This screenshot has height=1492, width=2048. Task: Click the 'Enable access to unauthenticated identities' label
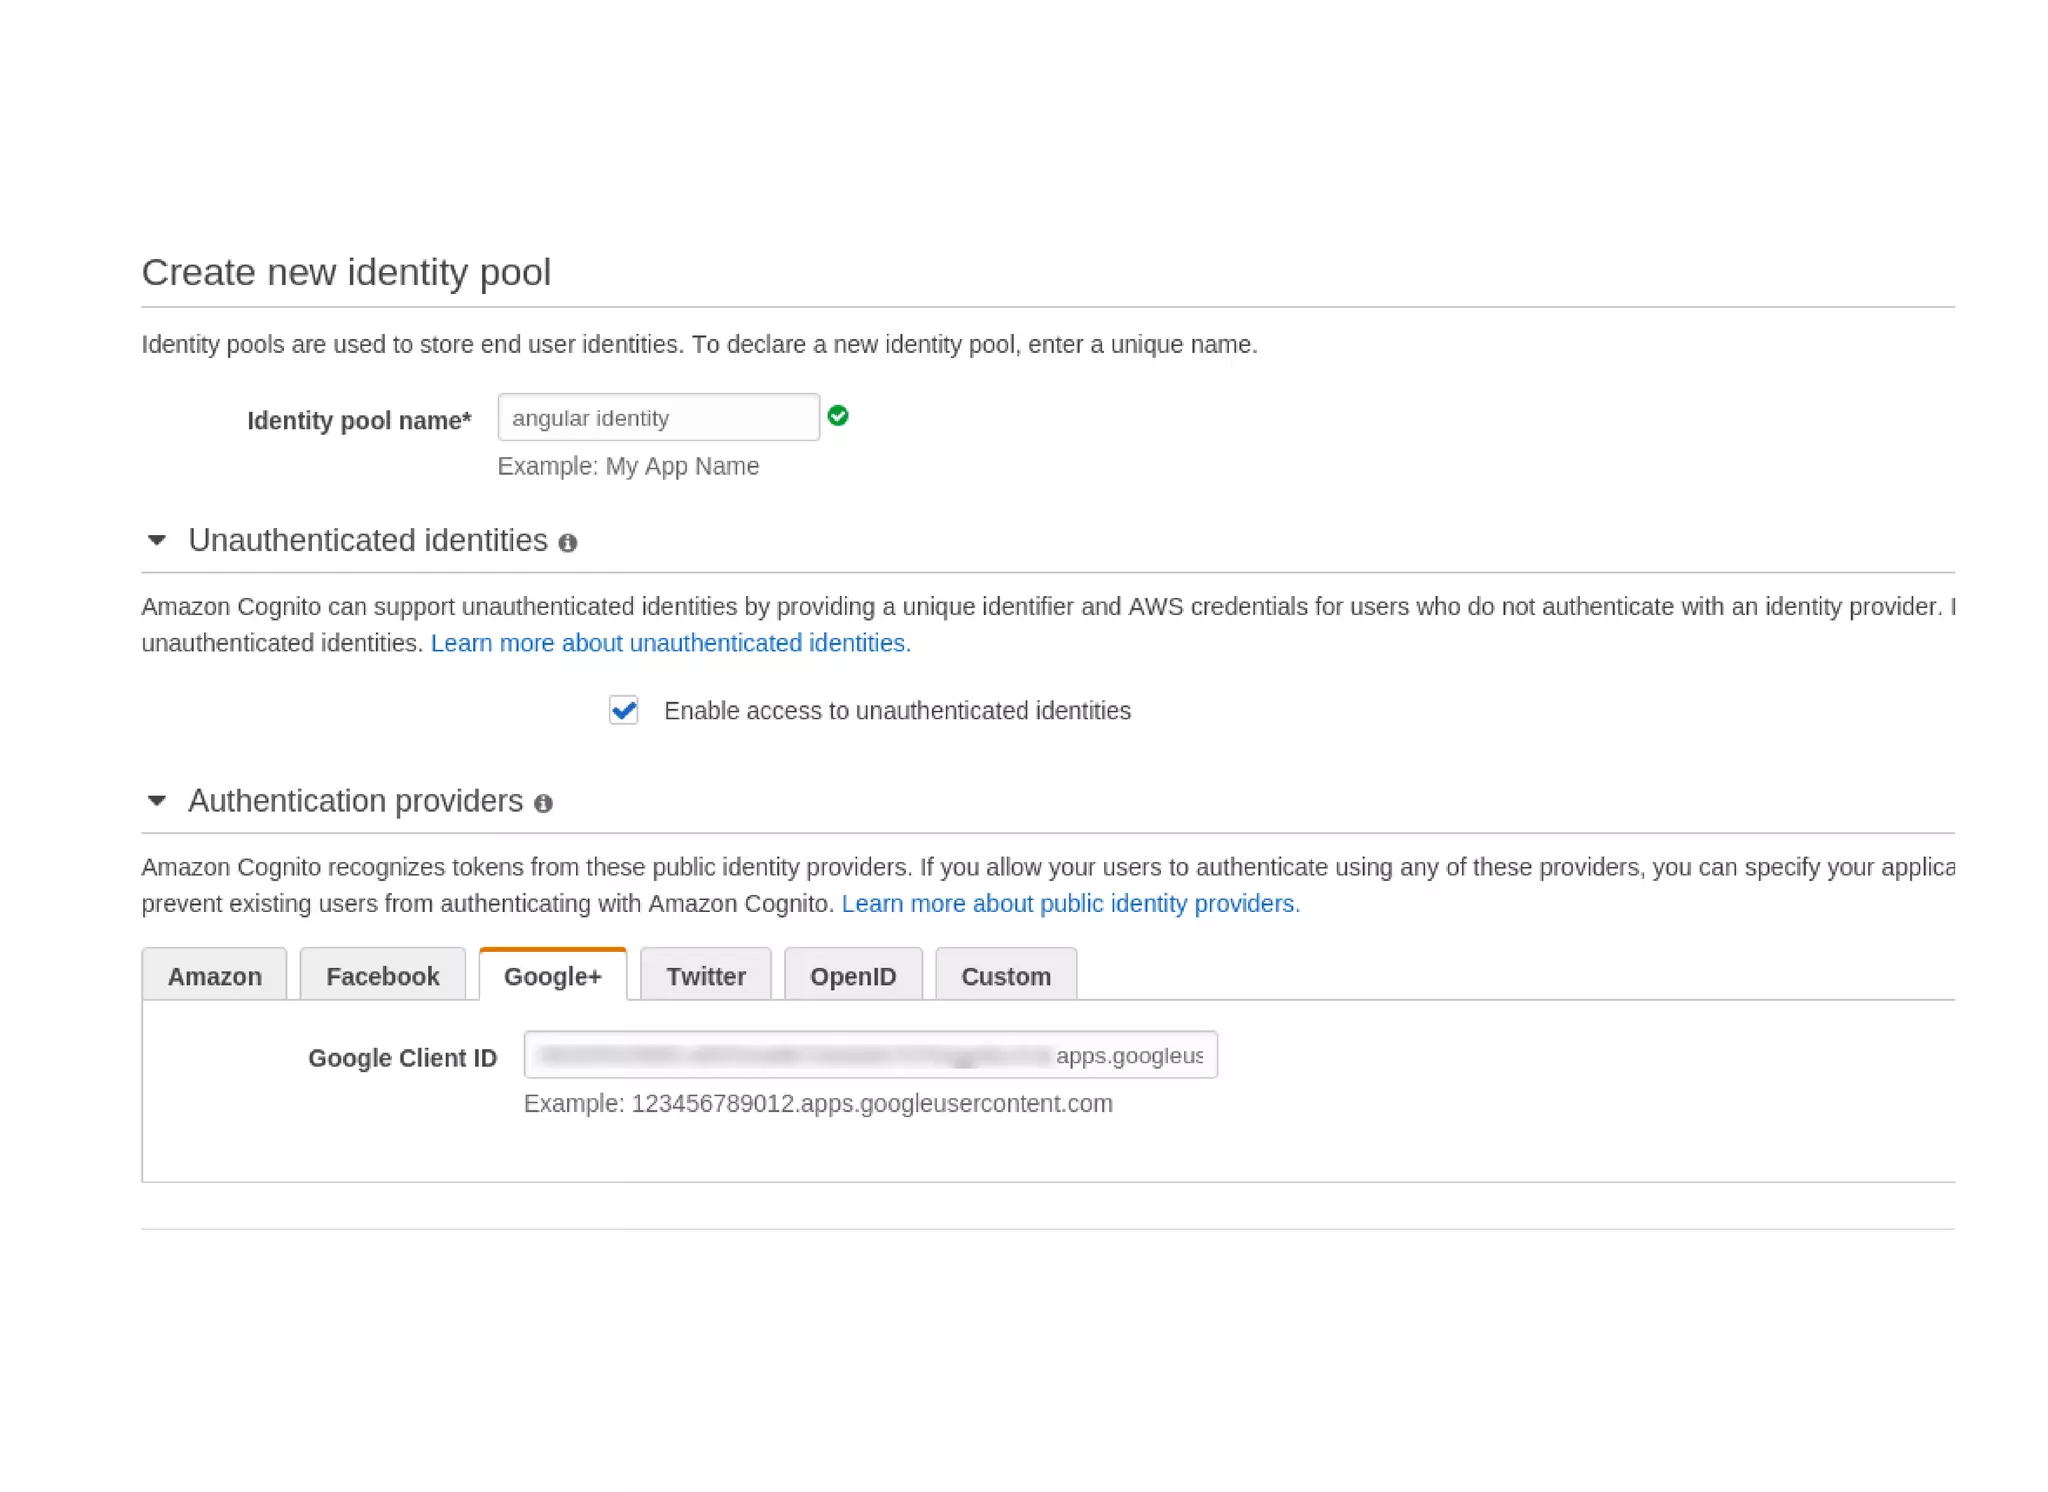click(x=897, y=711)
